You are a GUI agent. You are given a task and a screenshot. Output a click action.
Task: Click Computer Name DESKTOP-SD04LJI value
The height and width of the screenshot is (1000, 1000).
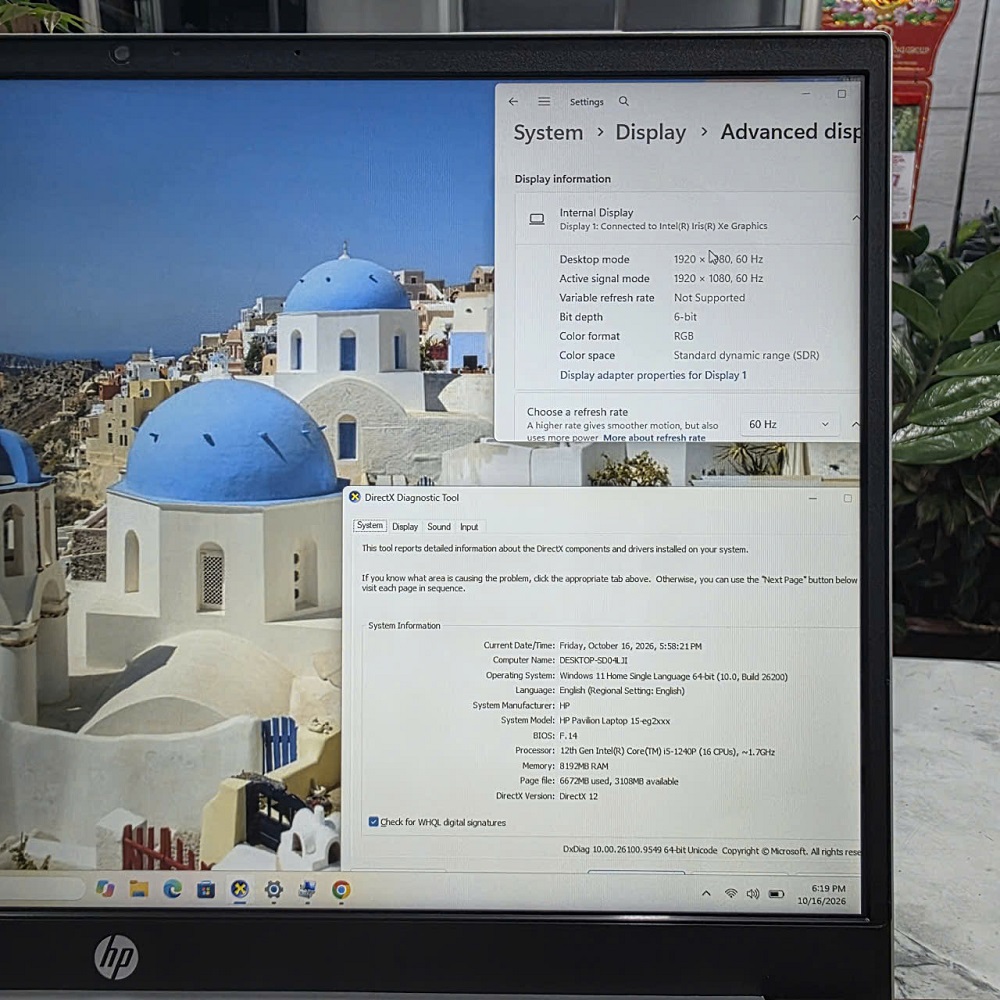click(x=593, y=660)
